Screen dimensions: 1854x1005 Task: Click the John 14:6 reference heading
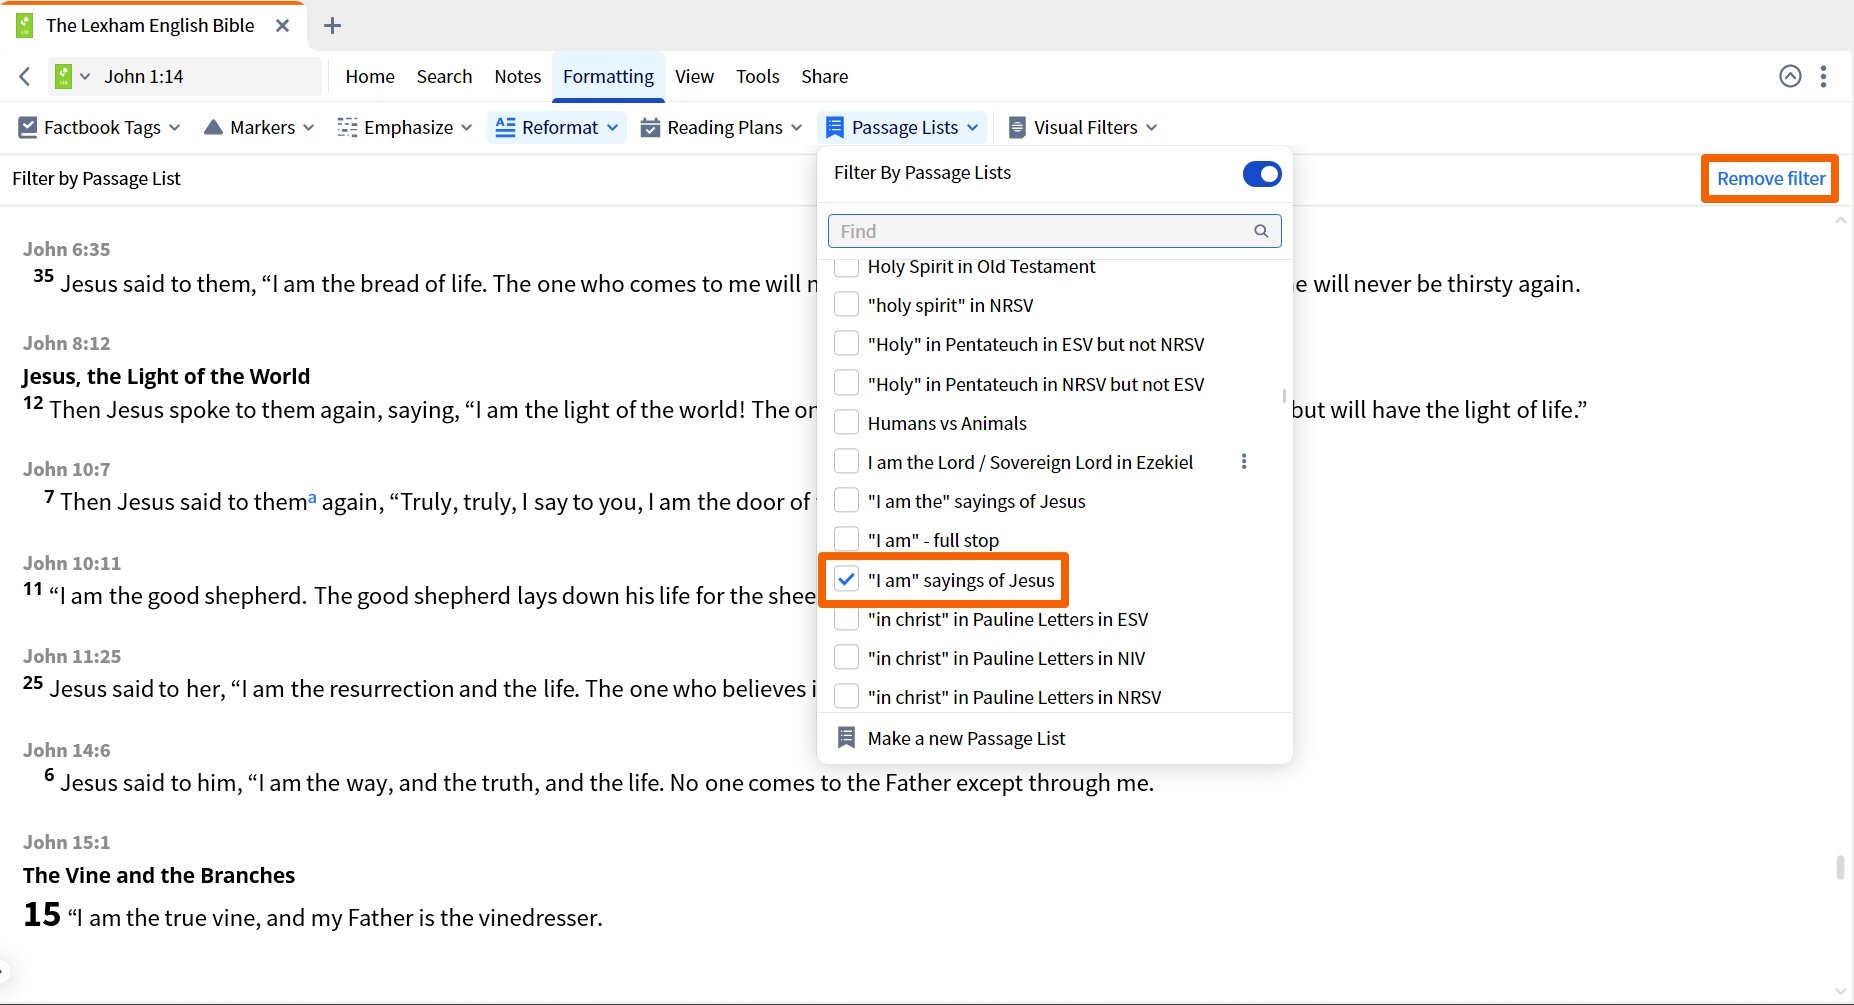tap(67, 750)
